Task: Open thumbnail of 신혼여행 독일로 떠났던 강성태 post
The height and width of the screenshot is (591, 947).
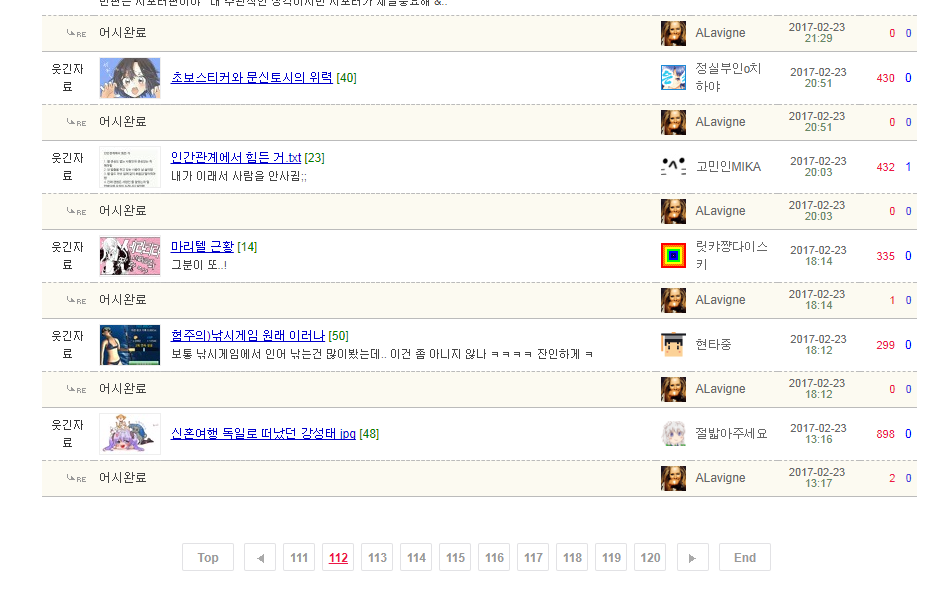Action: [129, 434]
